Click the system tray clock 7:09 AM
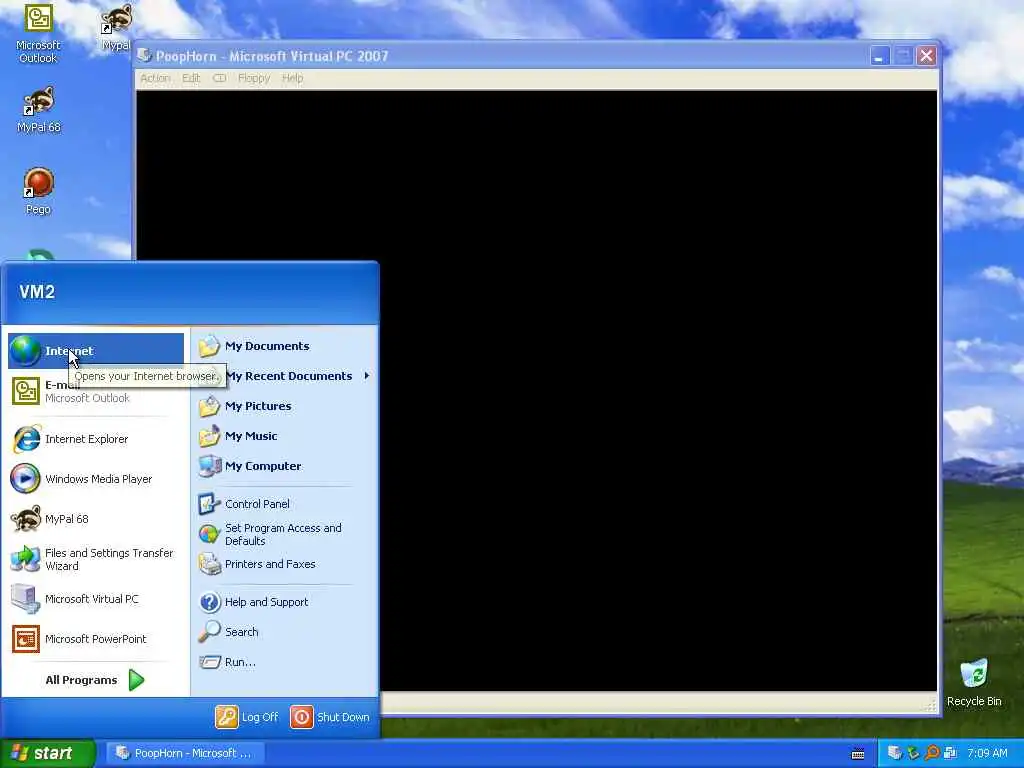 point(987,753)
